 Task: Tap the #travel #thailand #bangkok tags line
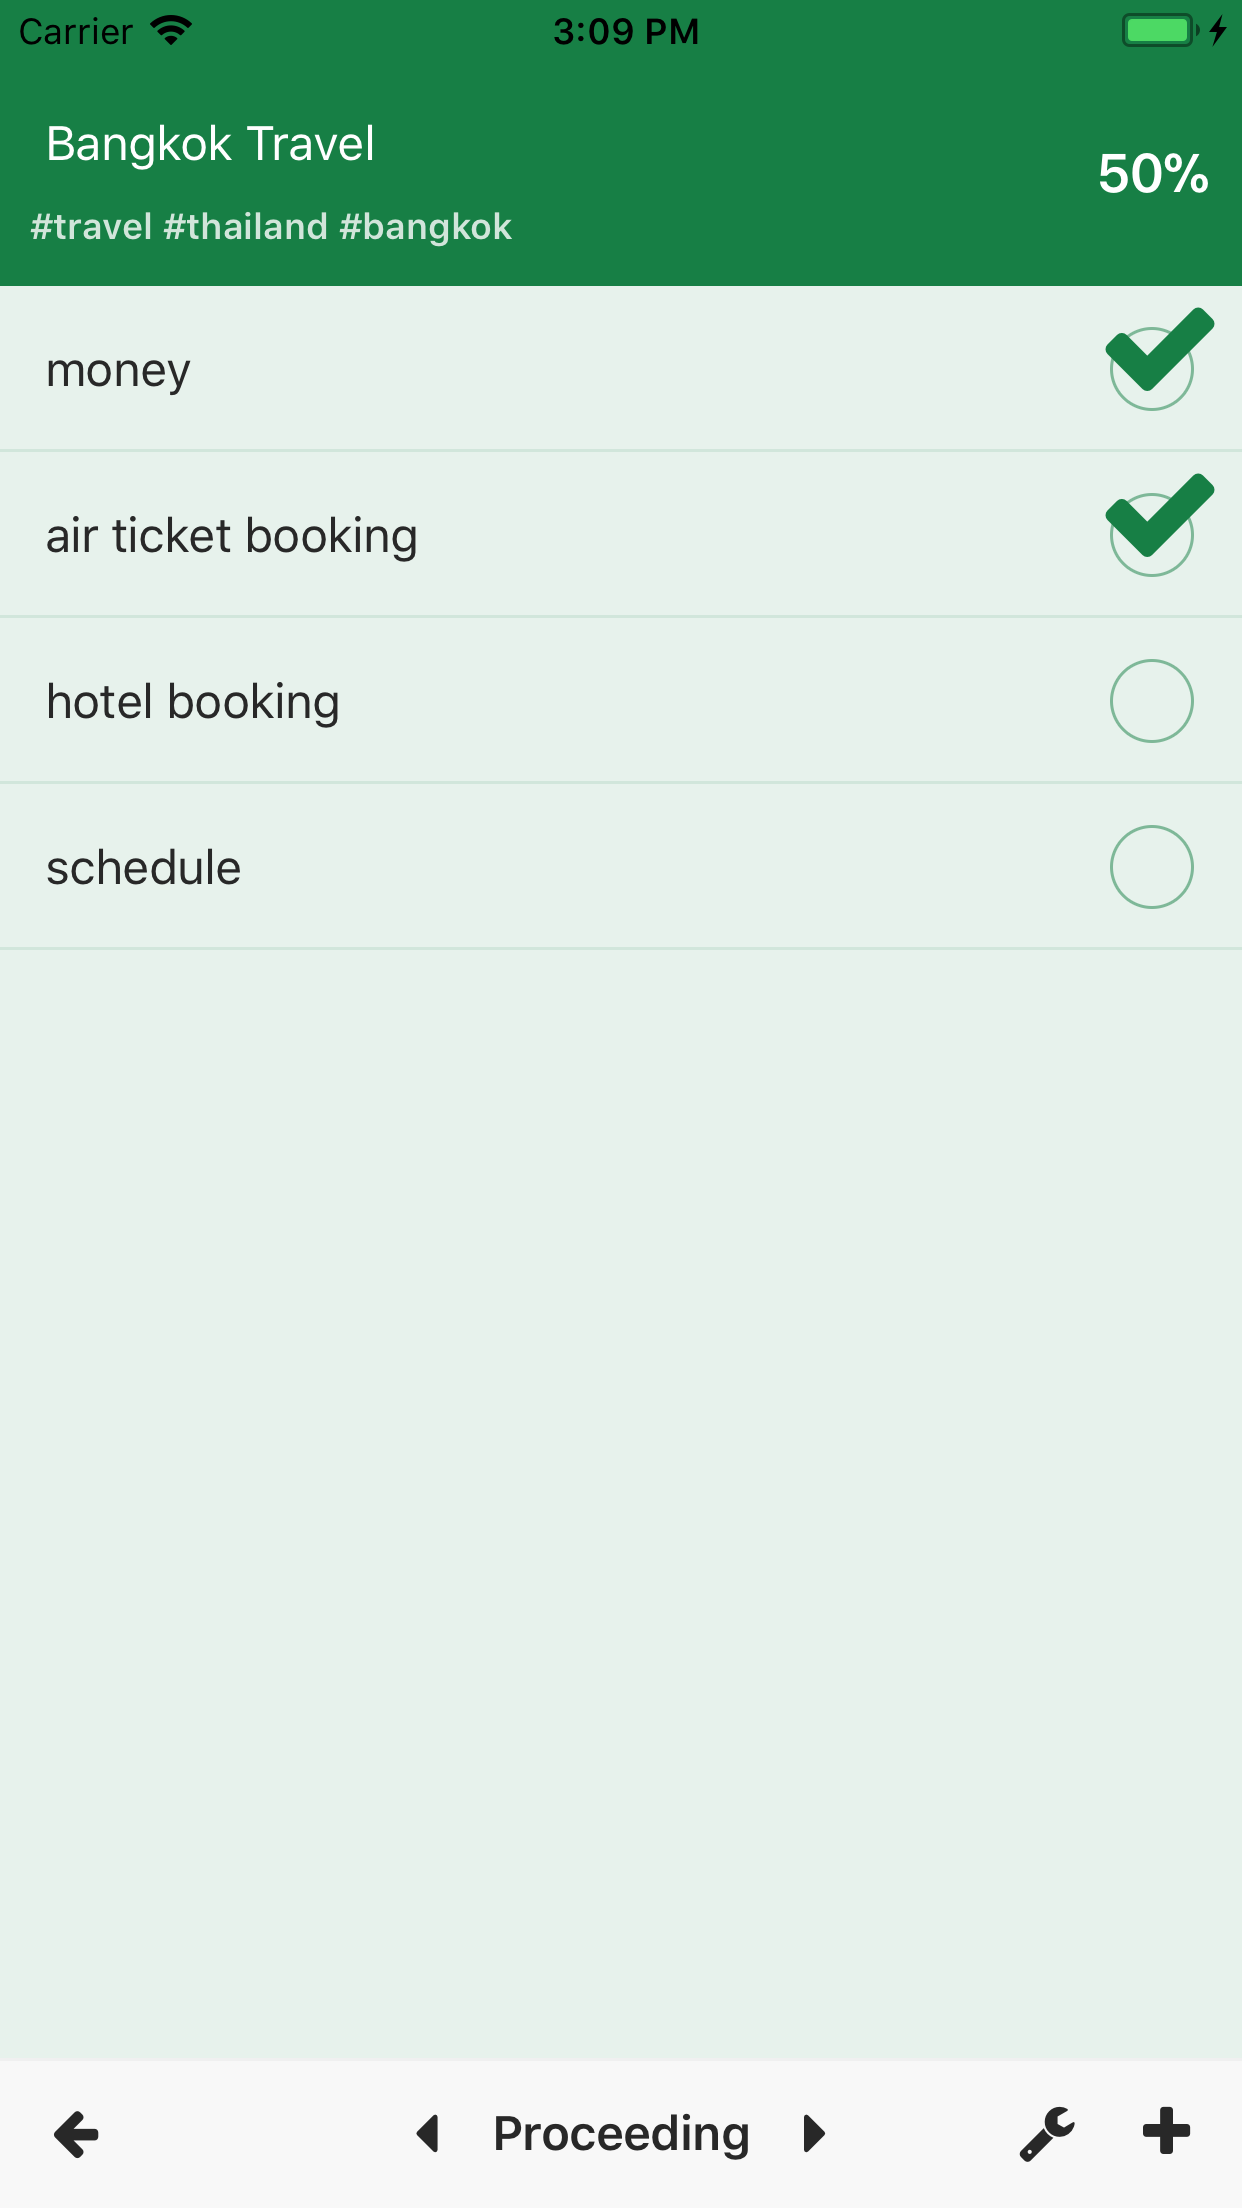coord(271,227)
